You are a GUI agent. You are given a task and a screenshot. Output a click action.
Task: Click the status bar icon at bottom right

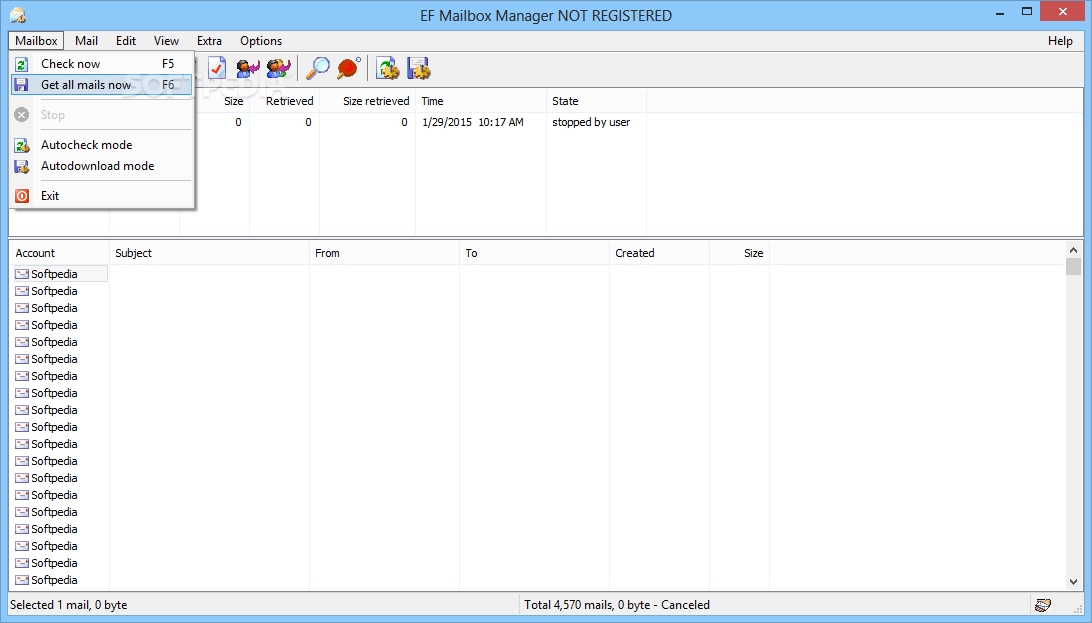[1043, 605]
